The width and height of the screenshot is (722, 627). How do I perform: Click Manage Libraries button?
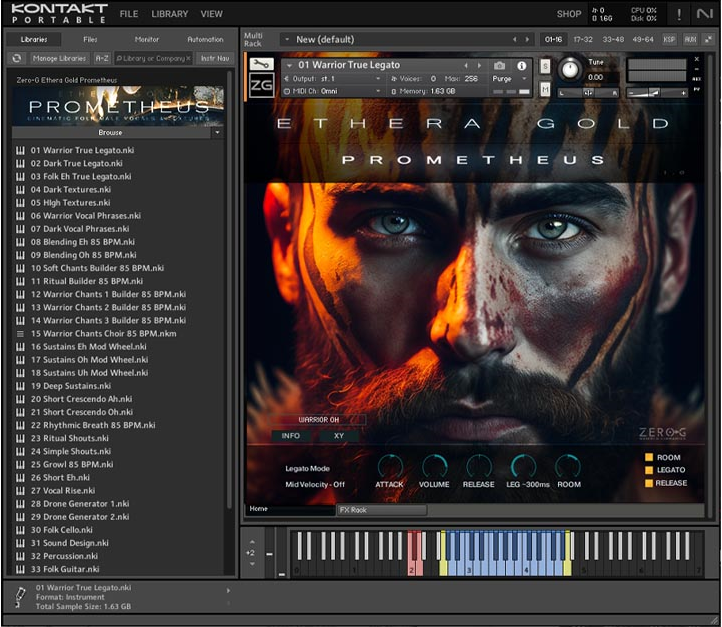[59, 58]
